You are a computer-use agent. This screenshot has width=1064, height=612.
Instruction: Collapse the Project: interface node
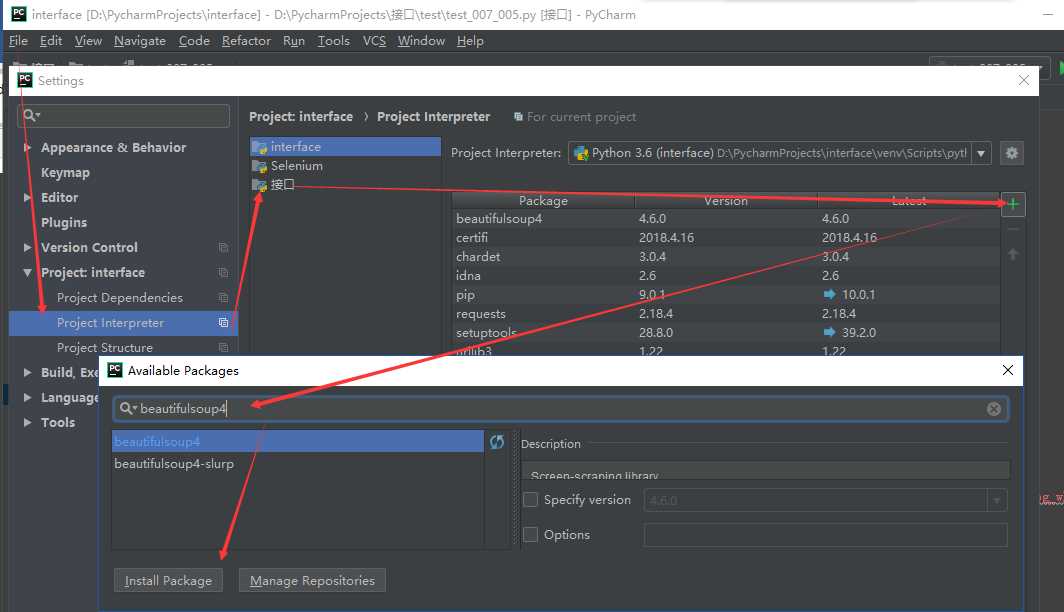(x=27, y=273)
